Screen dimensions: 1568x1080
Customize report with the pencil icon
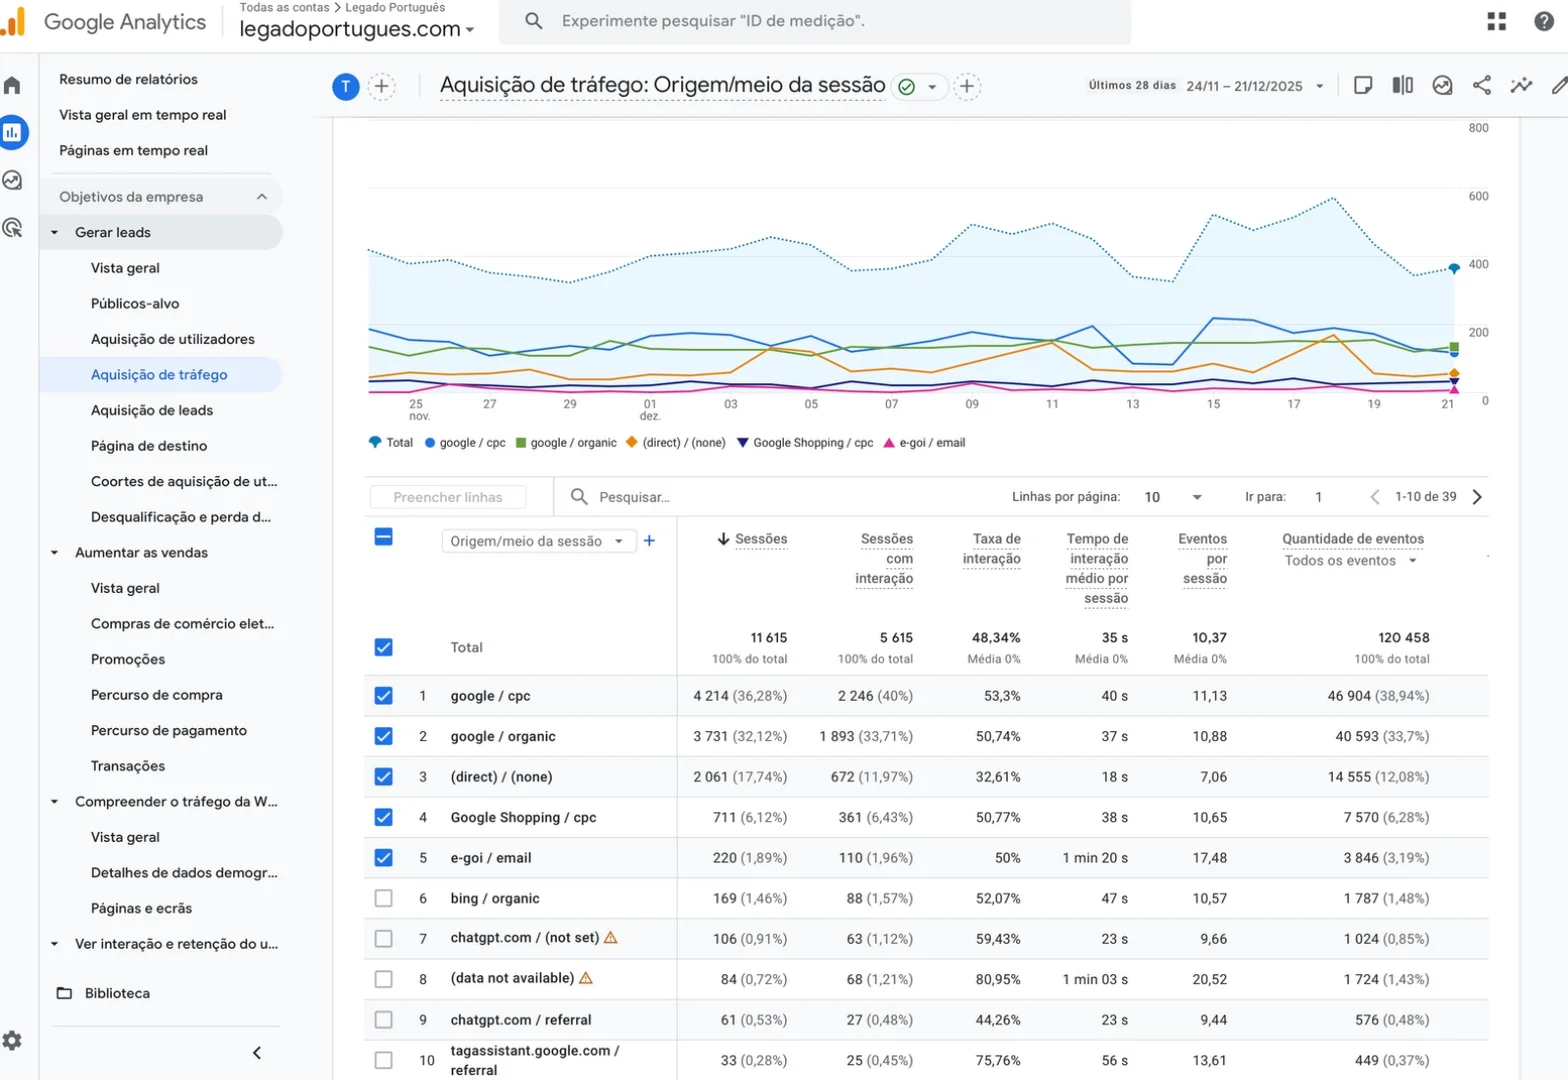tap(1559, 85)
